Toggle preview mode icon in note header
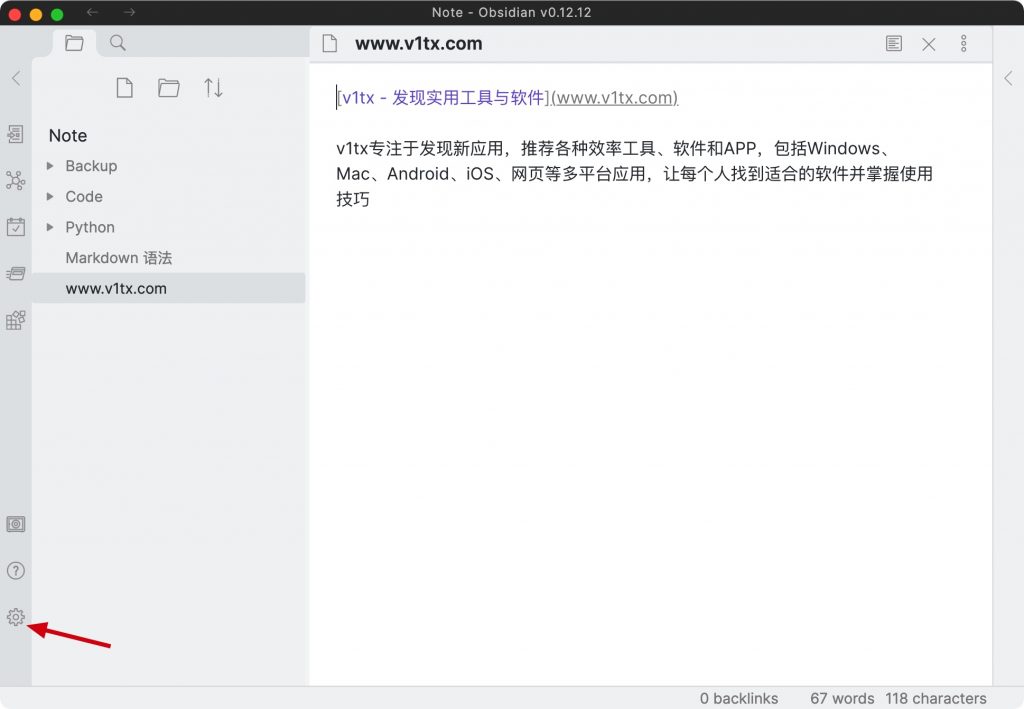The image size is (1024, 709). click(894, 44)
